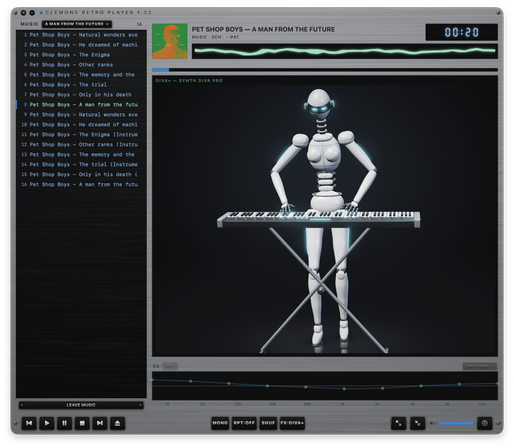
Task: Click the song title 'PET SHOP BOYS — A MAN FROM THE FUTURE'
Action: click(263, 29)
